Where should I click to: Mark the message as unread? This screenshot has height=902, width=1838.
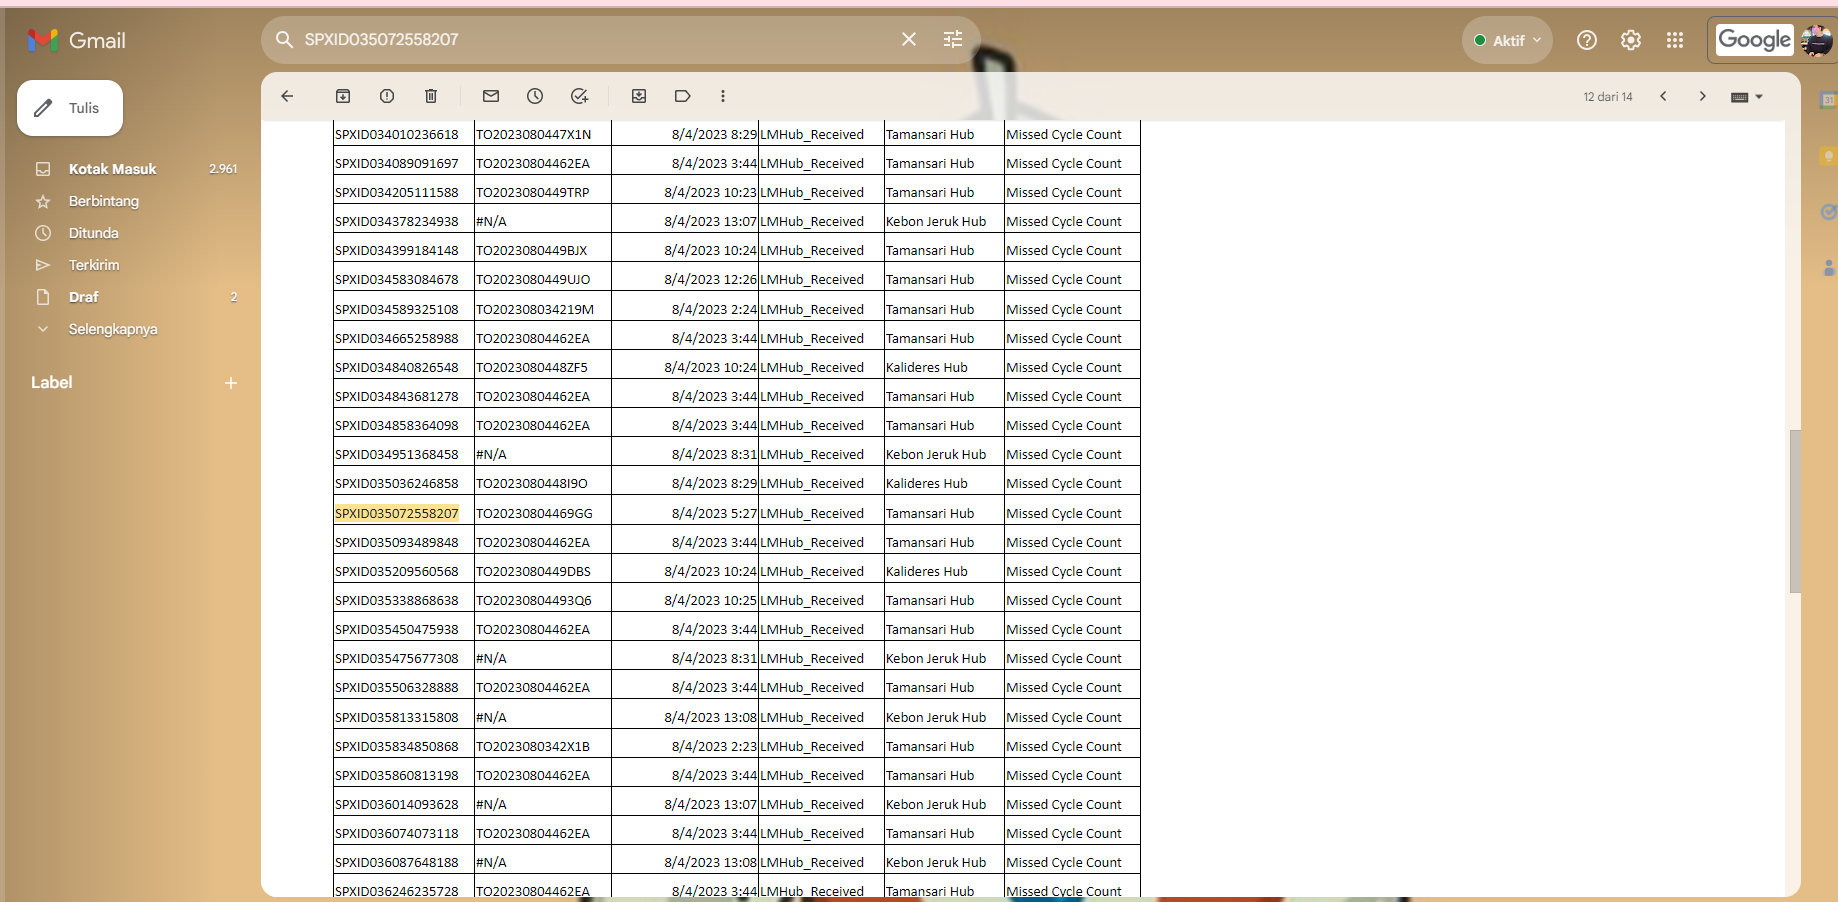click(x=491, y=96)
